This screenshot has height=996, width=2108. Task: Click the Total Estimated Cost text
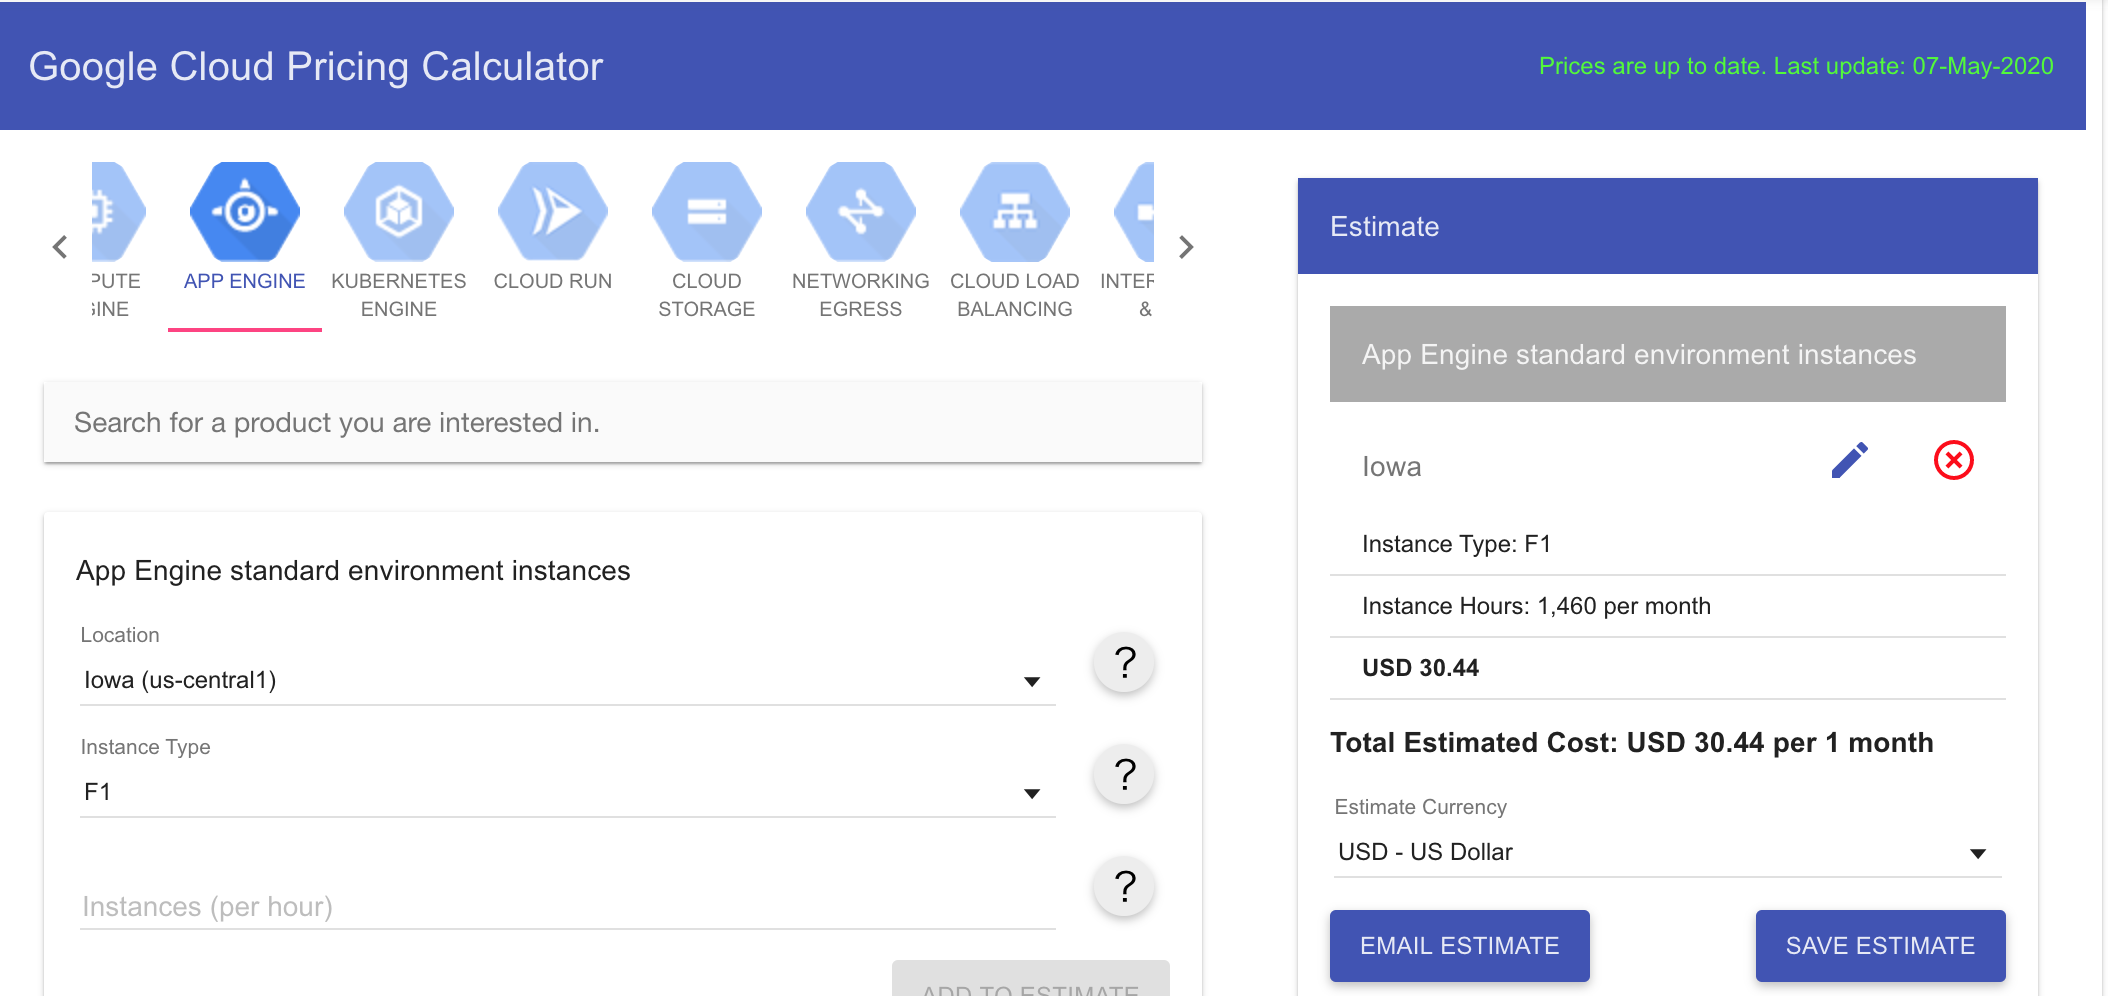point(1632,743)
